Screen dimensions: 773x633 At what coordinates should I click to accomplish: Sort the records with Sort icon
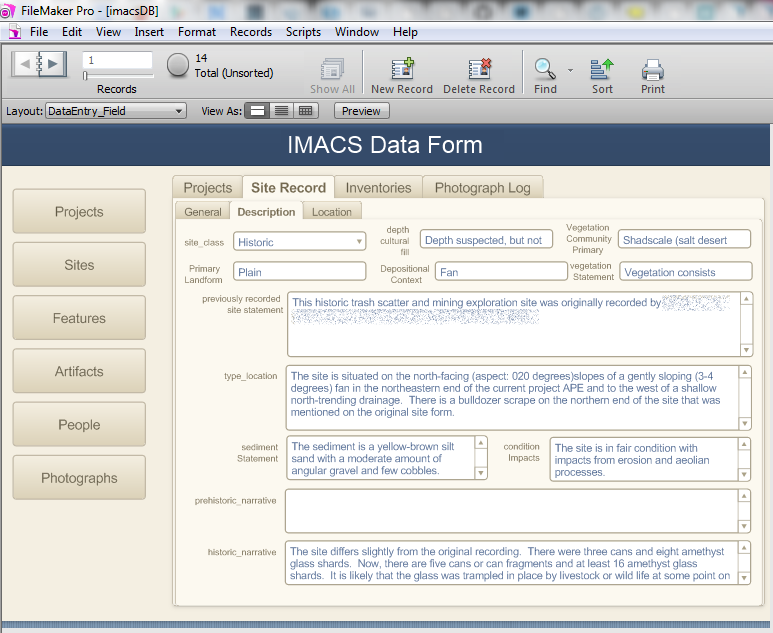pyautogui.click(x=602, y=69)
